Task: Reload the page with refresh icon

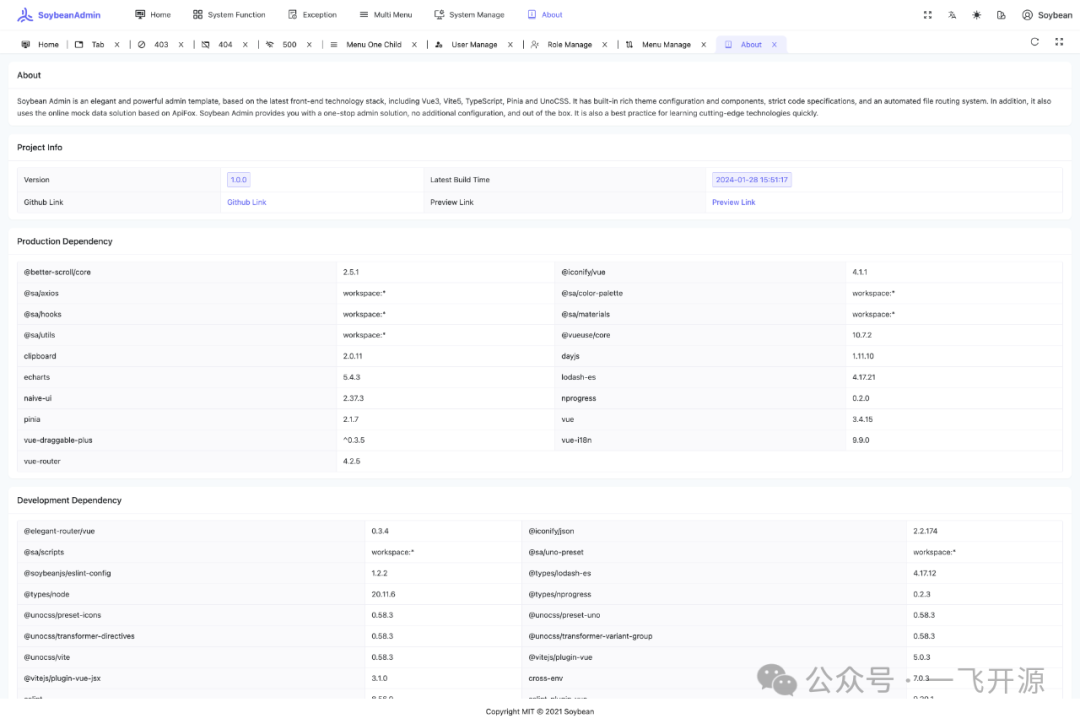Action: [x=1034, y=42]
